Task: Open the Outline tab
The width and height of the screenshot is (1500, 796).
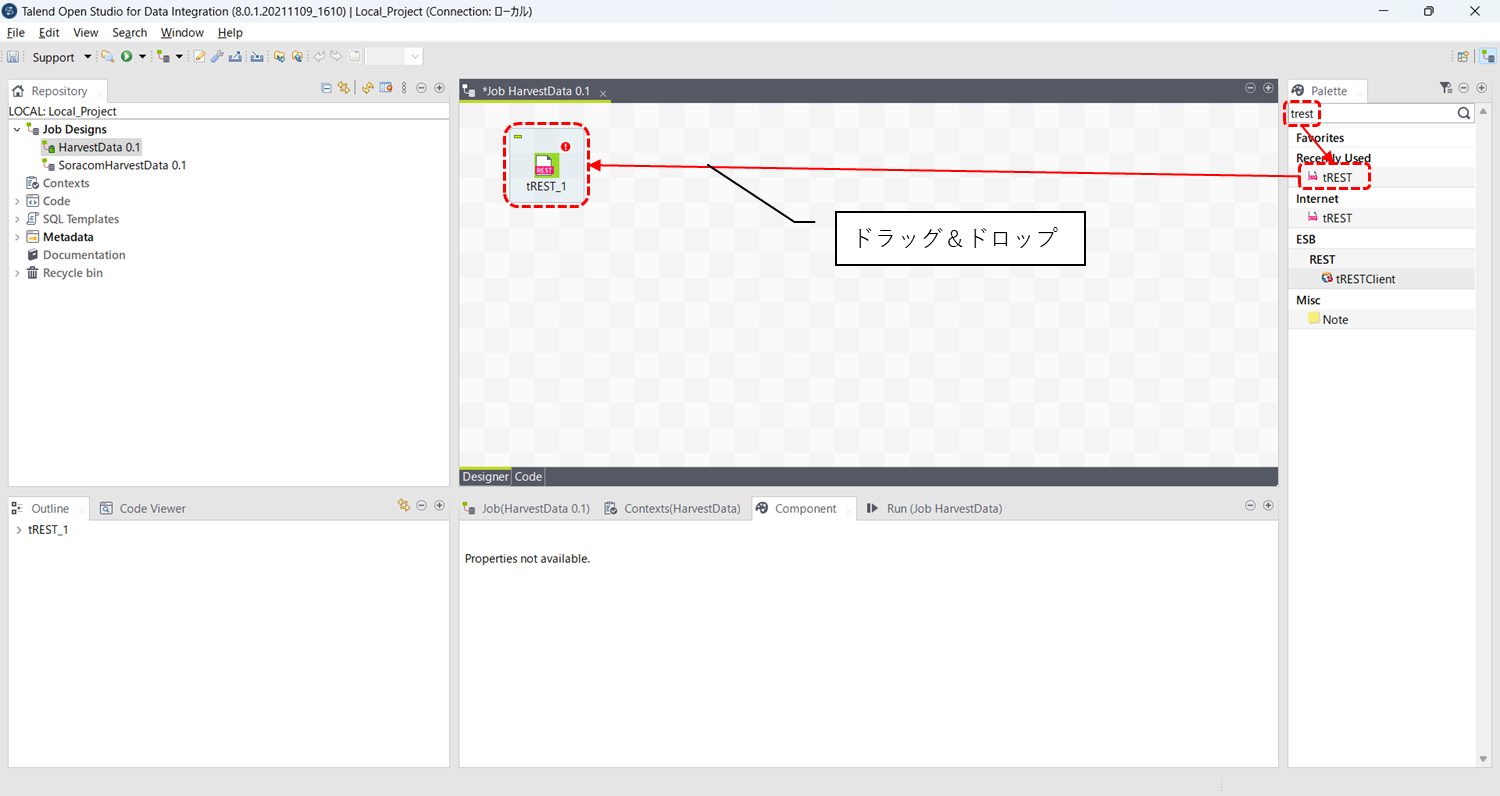Action: [x=50, y=508]
